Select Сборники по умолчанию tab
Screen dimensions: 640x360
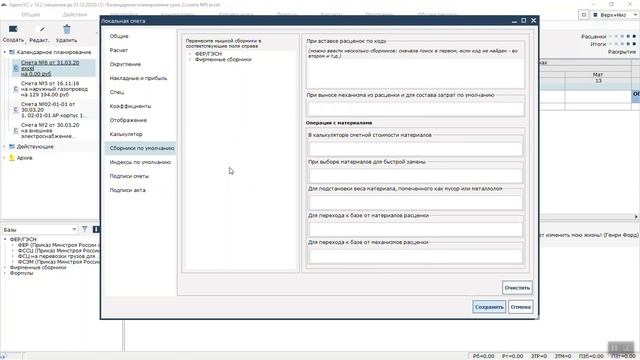tap(140, 148)
